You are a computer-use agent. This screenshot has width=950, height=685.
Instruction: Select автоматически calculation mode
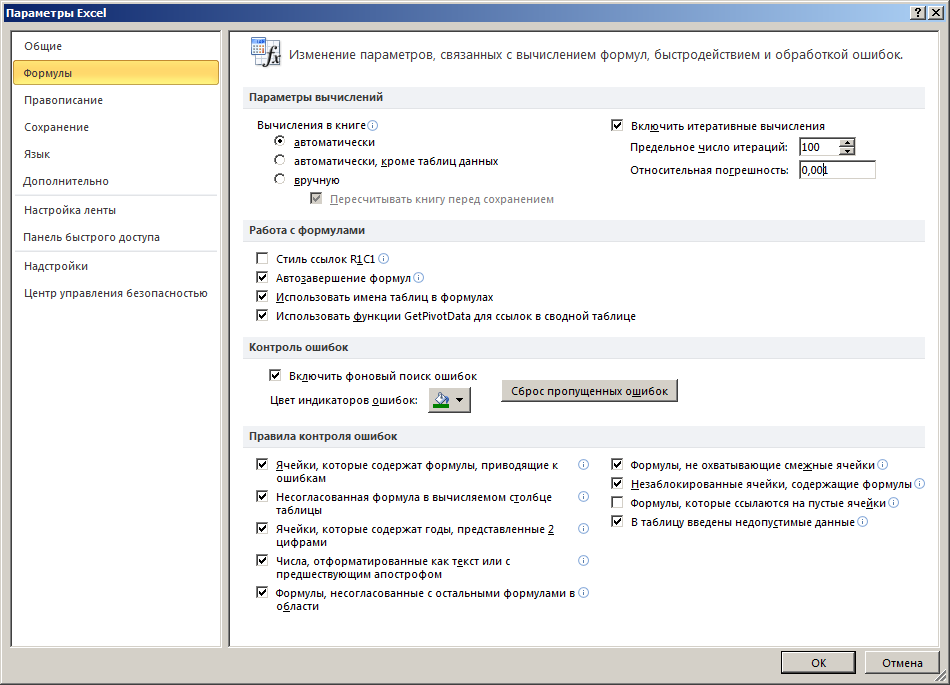279,141
